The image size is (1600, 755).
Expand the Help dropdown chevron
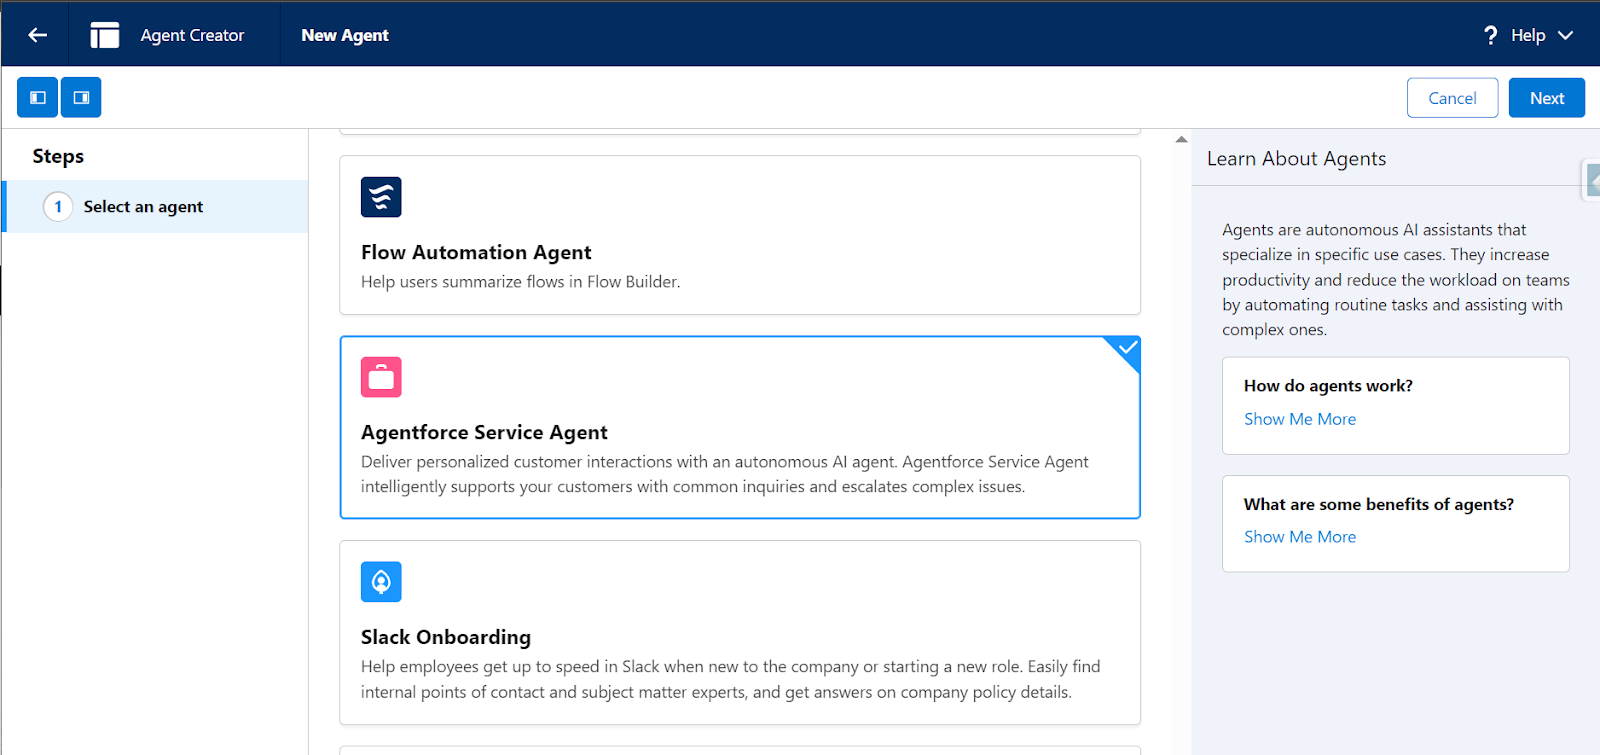pos(1566,35)
